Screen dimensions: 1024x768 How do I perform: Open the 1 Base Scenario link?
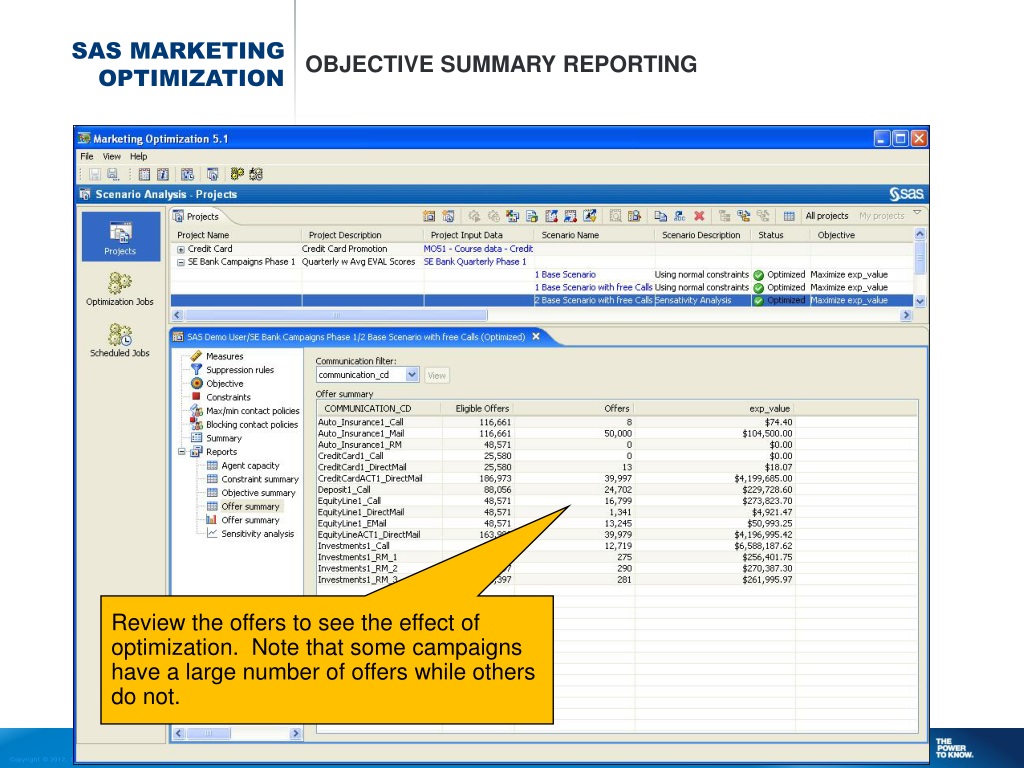[x=565, y=275]
